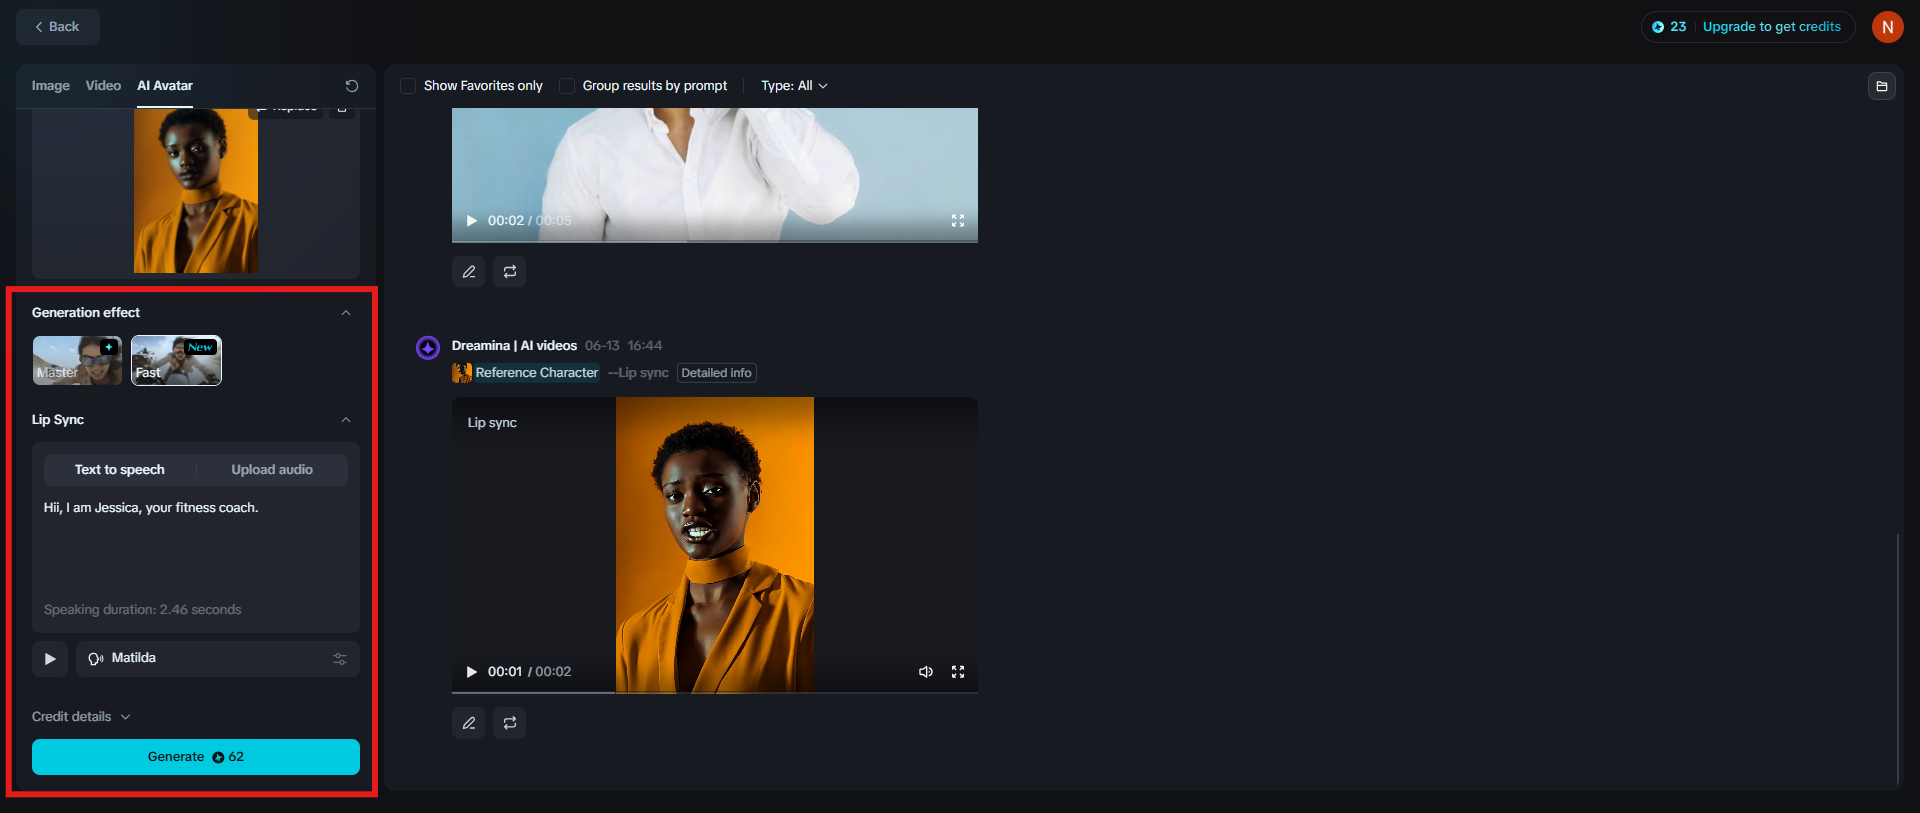Select the AI Avatar tab
Viewport: 1920px width, 813px height.
(165, 86)
